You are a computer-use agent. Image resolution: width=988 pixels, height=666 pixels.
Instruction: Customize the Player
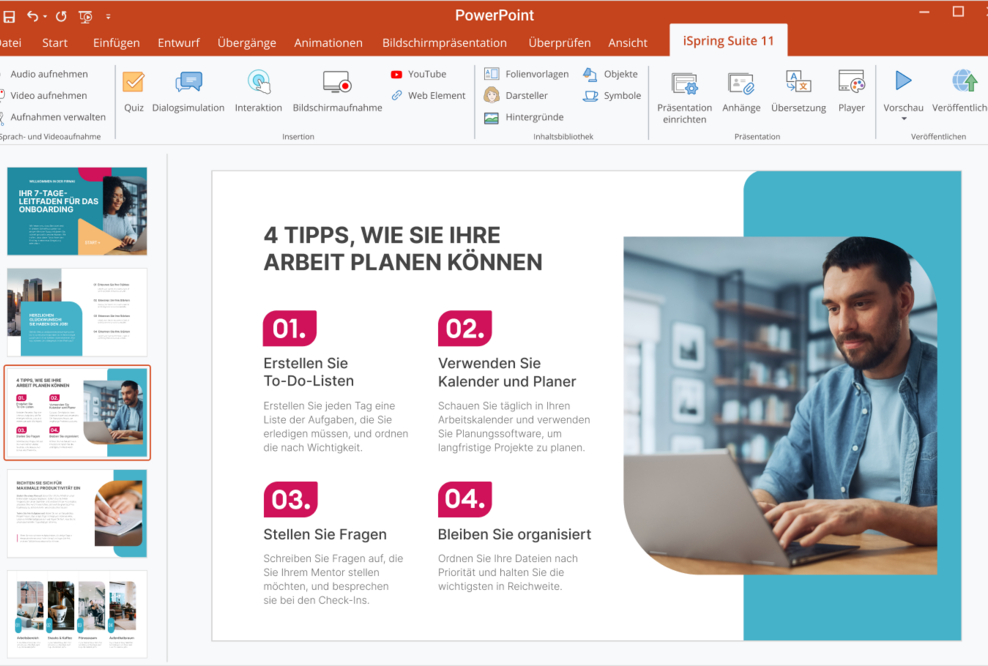pyautogui.click(x=851, y=89)
